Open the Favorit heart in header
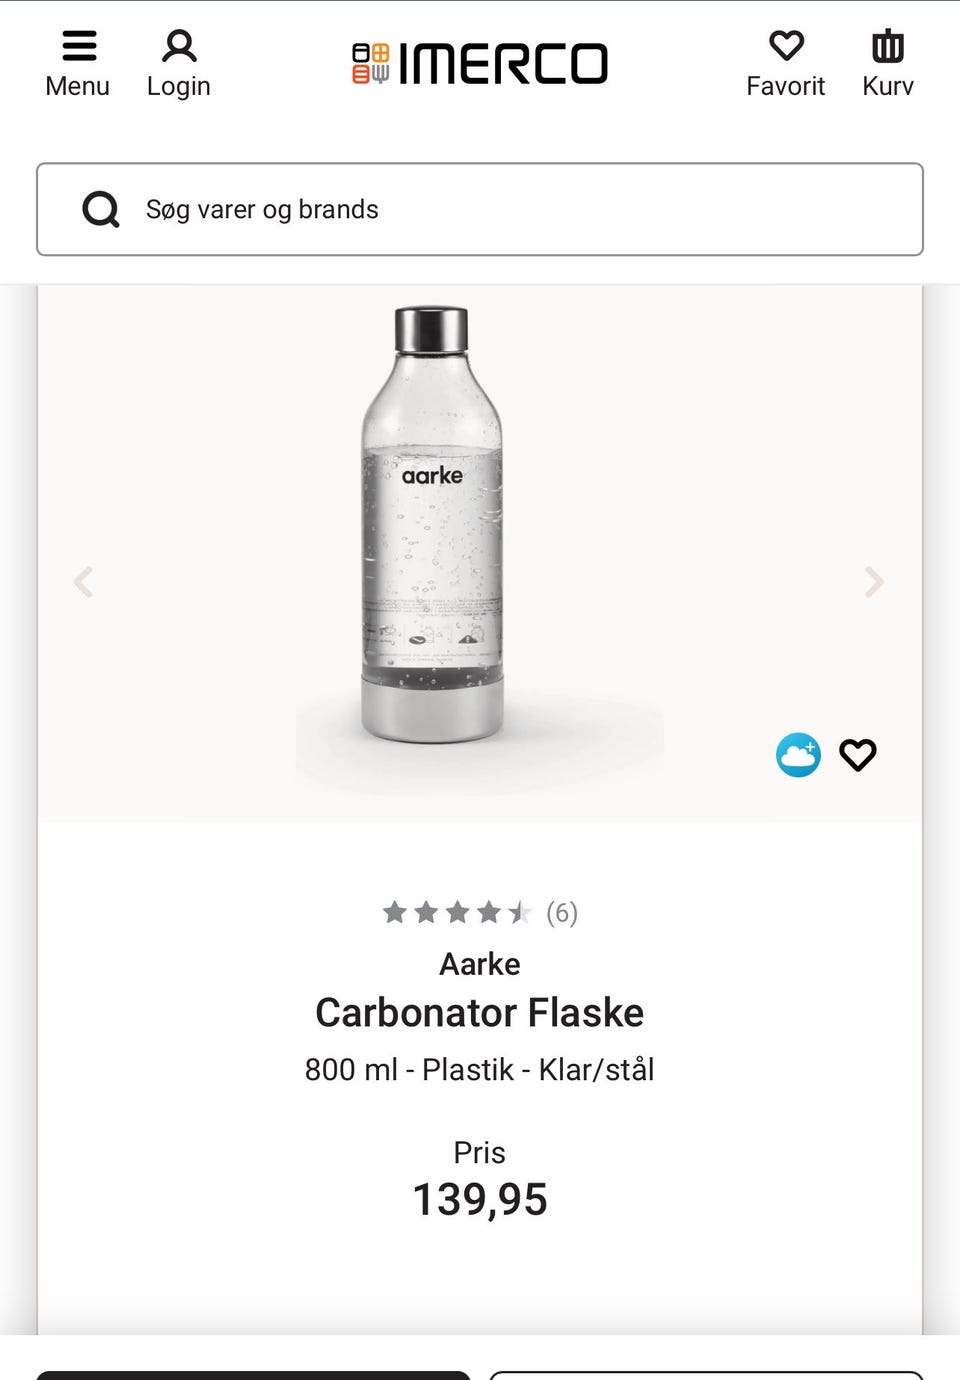 coord(786,46)
